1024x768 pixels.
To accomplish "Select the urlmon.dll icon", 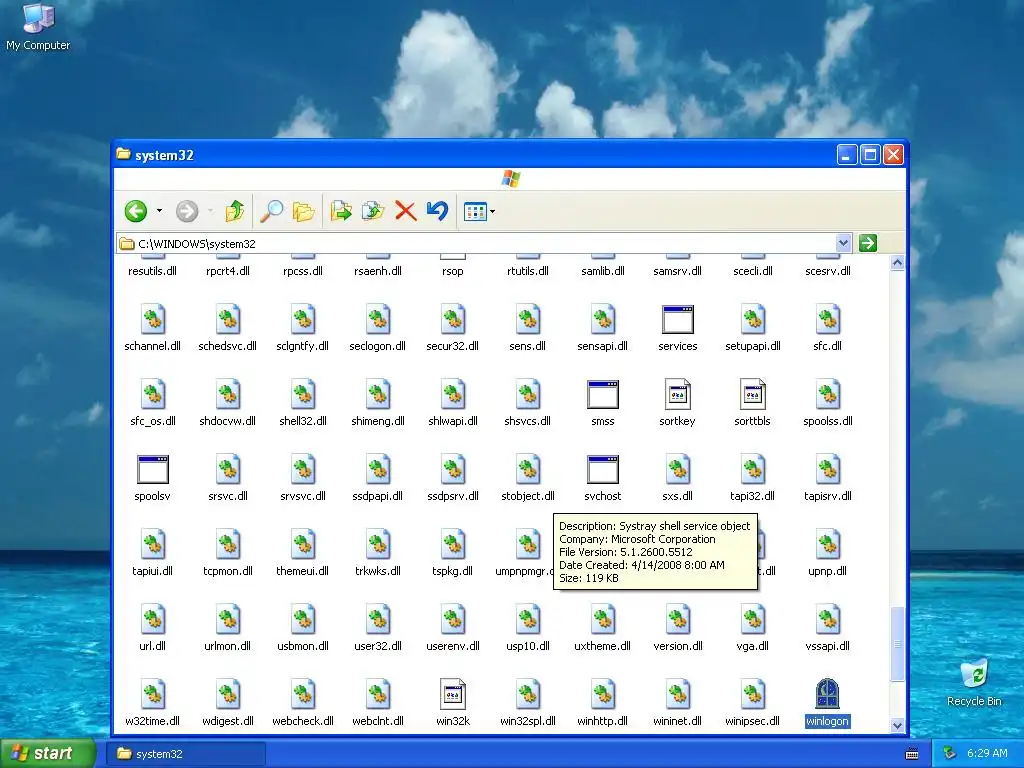I will click(227, 619).
